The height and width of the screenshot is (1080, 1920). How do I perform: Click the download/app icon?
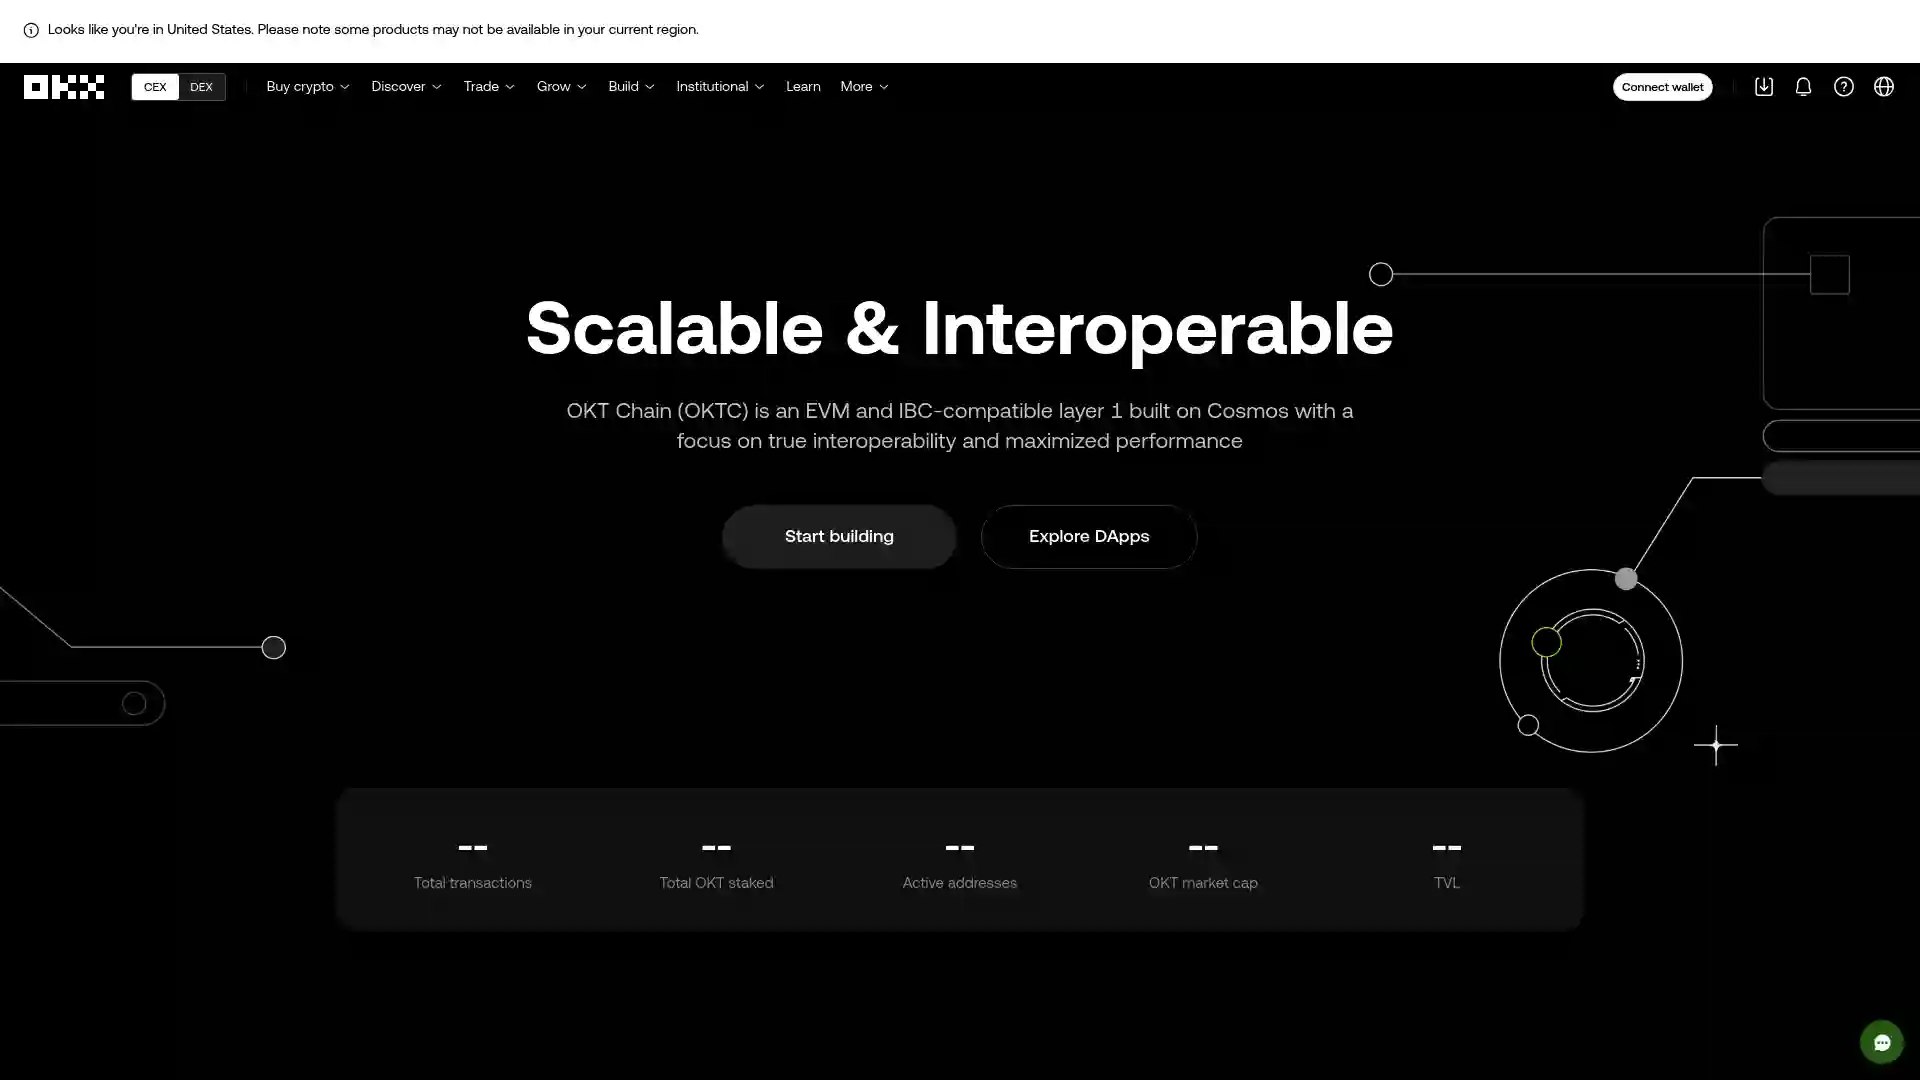pos(1764,87)
